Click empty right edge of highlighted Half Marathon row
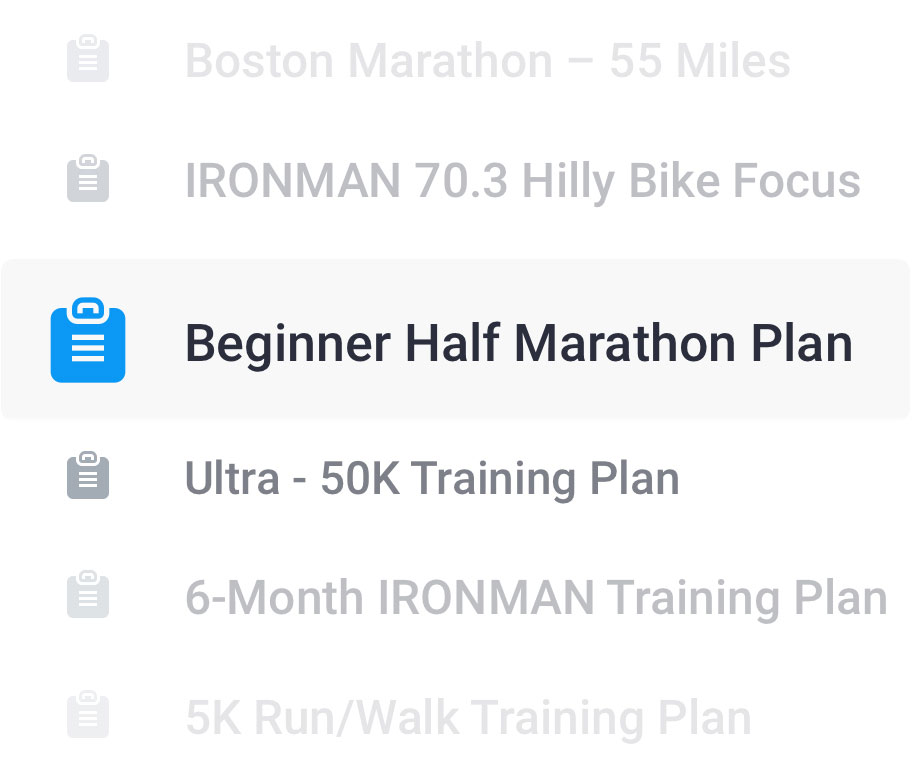912x780 pixels. 885,341
